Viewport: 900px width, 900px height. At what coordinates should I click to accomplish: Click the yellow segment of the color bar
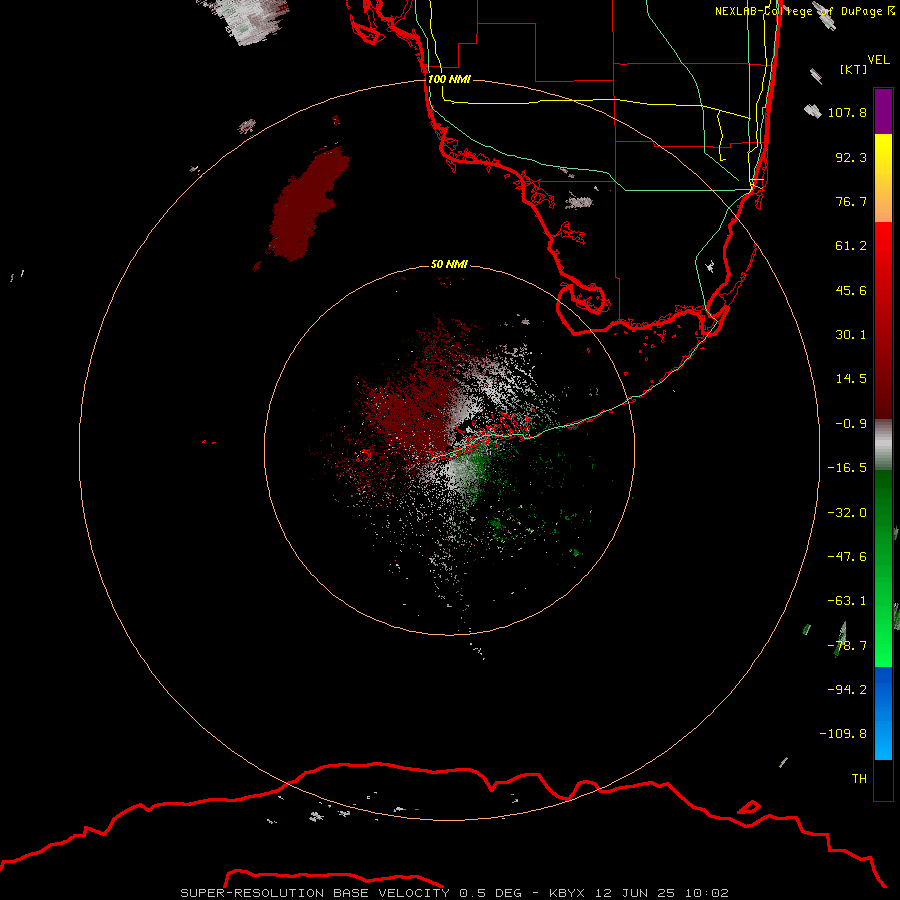point(883,172)
